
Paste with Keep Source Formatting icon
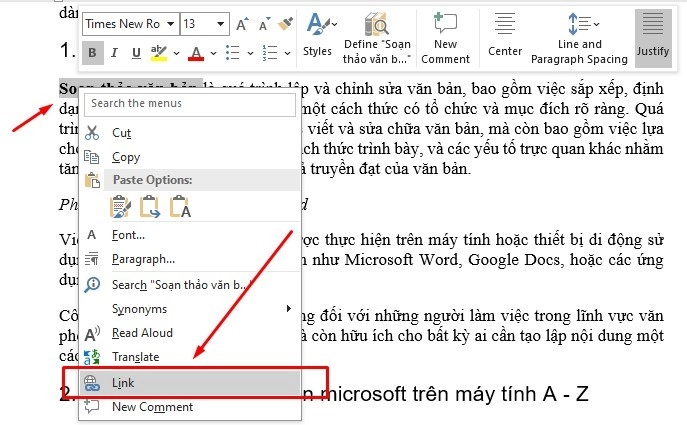[120, 206]
